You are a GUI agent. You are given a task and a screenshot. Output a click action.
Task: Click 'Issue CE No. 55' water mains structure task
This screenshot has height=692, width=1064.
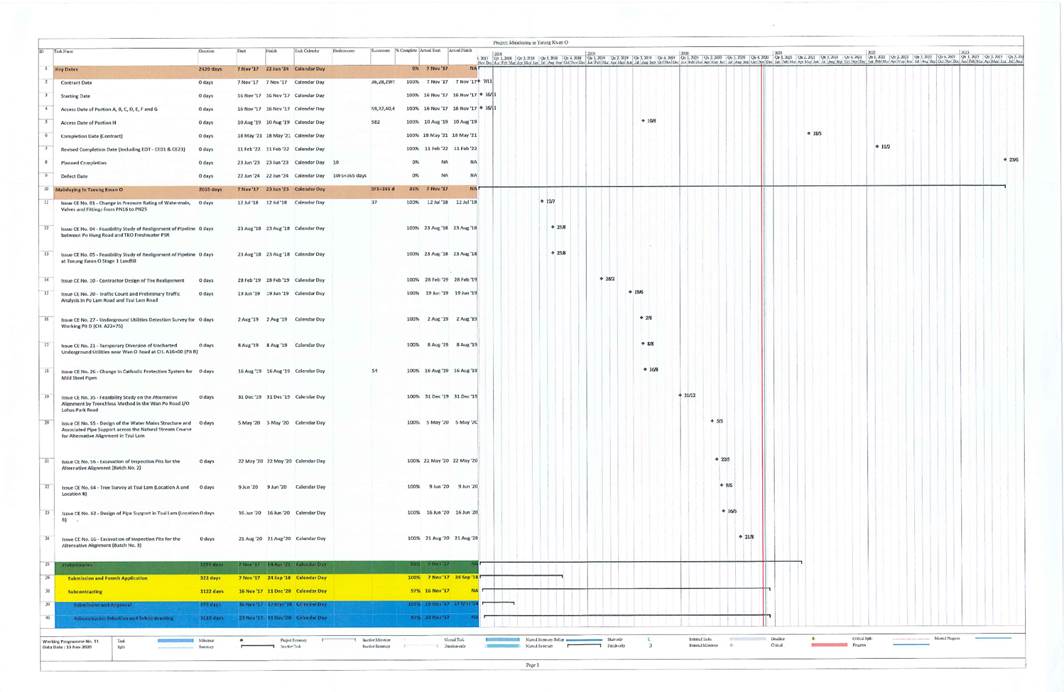(x=126, y=429)
